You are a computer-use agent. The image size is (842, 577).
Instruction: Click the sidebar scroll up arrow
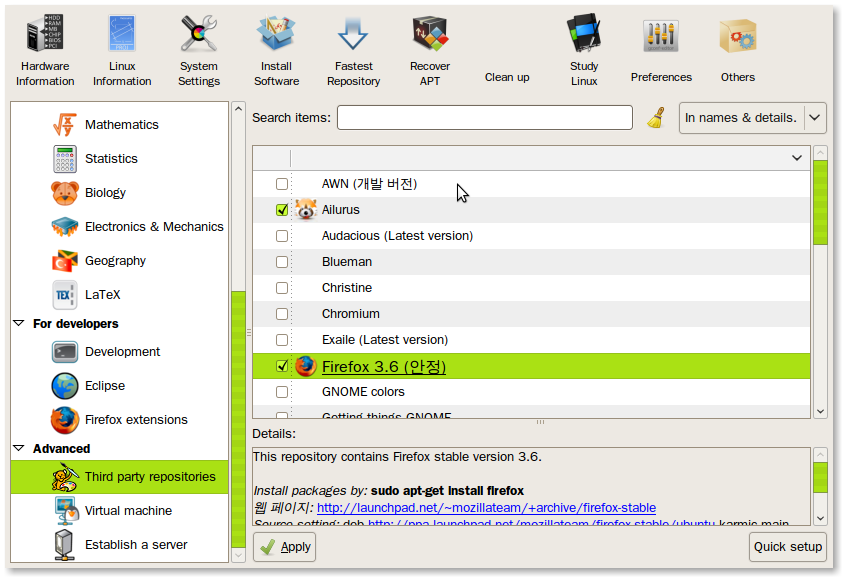click(x=238, y=109)
